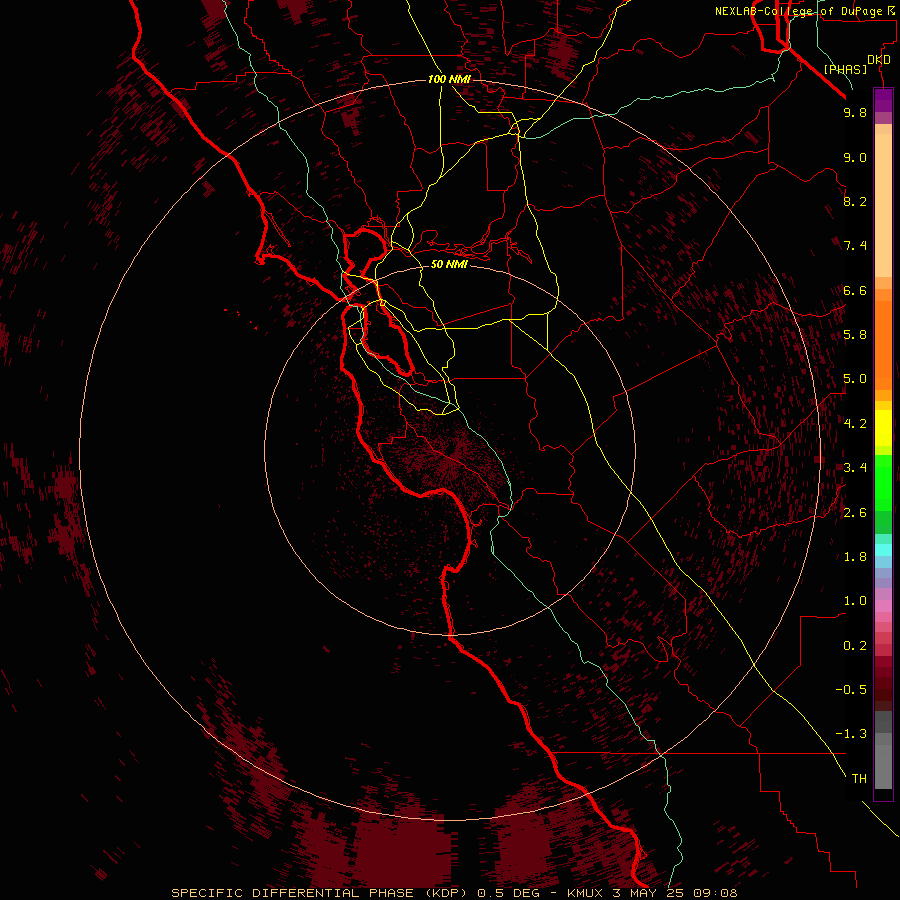This screenshot has width=900, height=900.
Task: Click the 0.2 scale value
Action: (855, 646)
